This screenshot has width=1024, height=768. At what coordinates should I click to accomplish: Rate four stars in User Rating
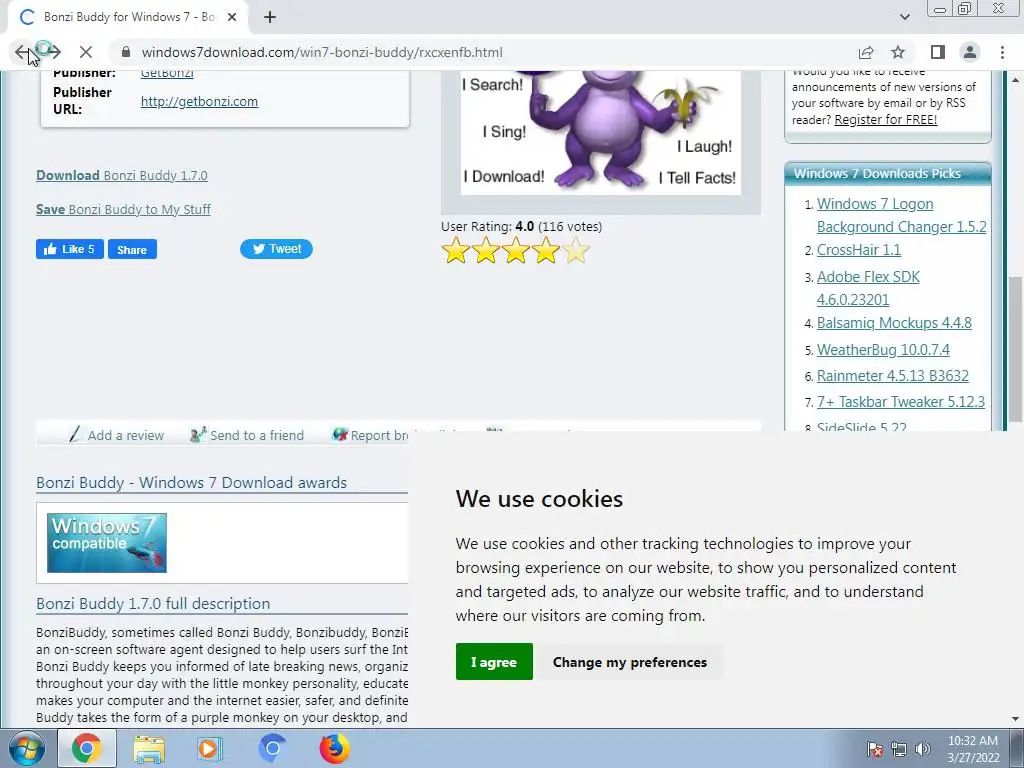coord(545,251)
